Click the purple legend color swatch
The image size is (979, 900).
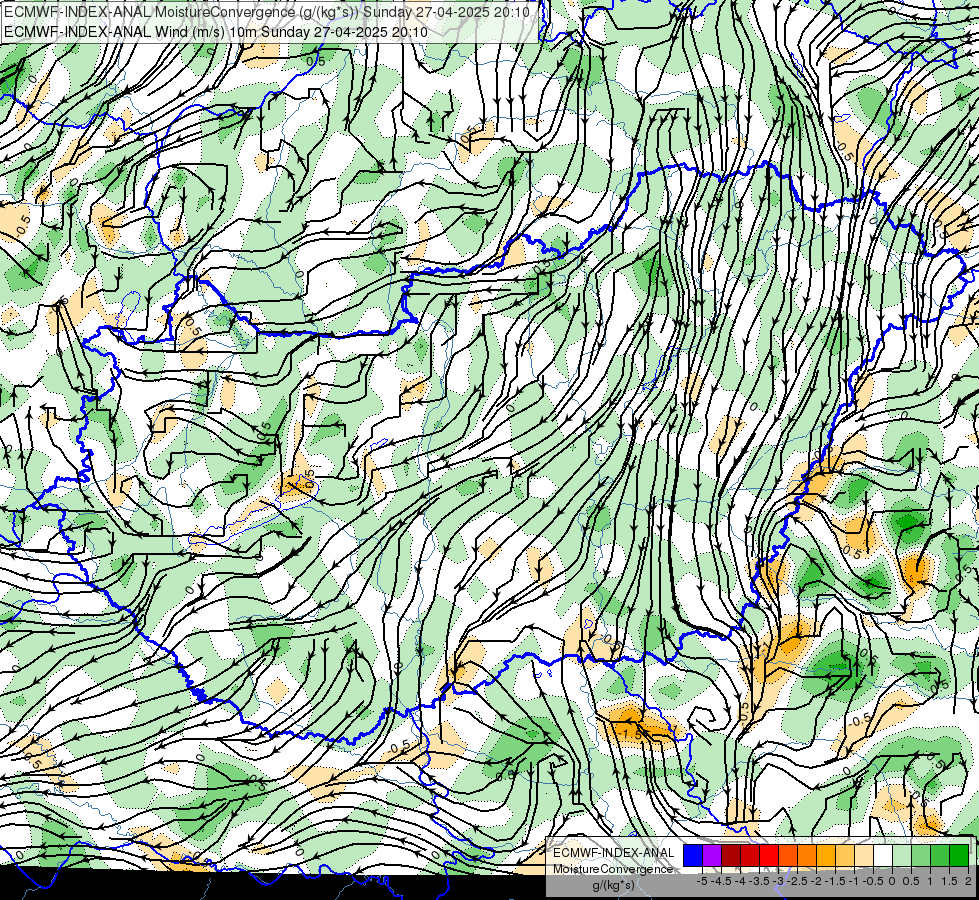tap(712, 855)
